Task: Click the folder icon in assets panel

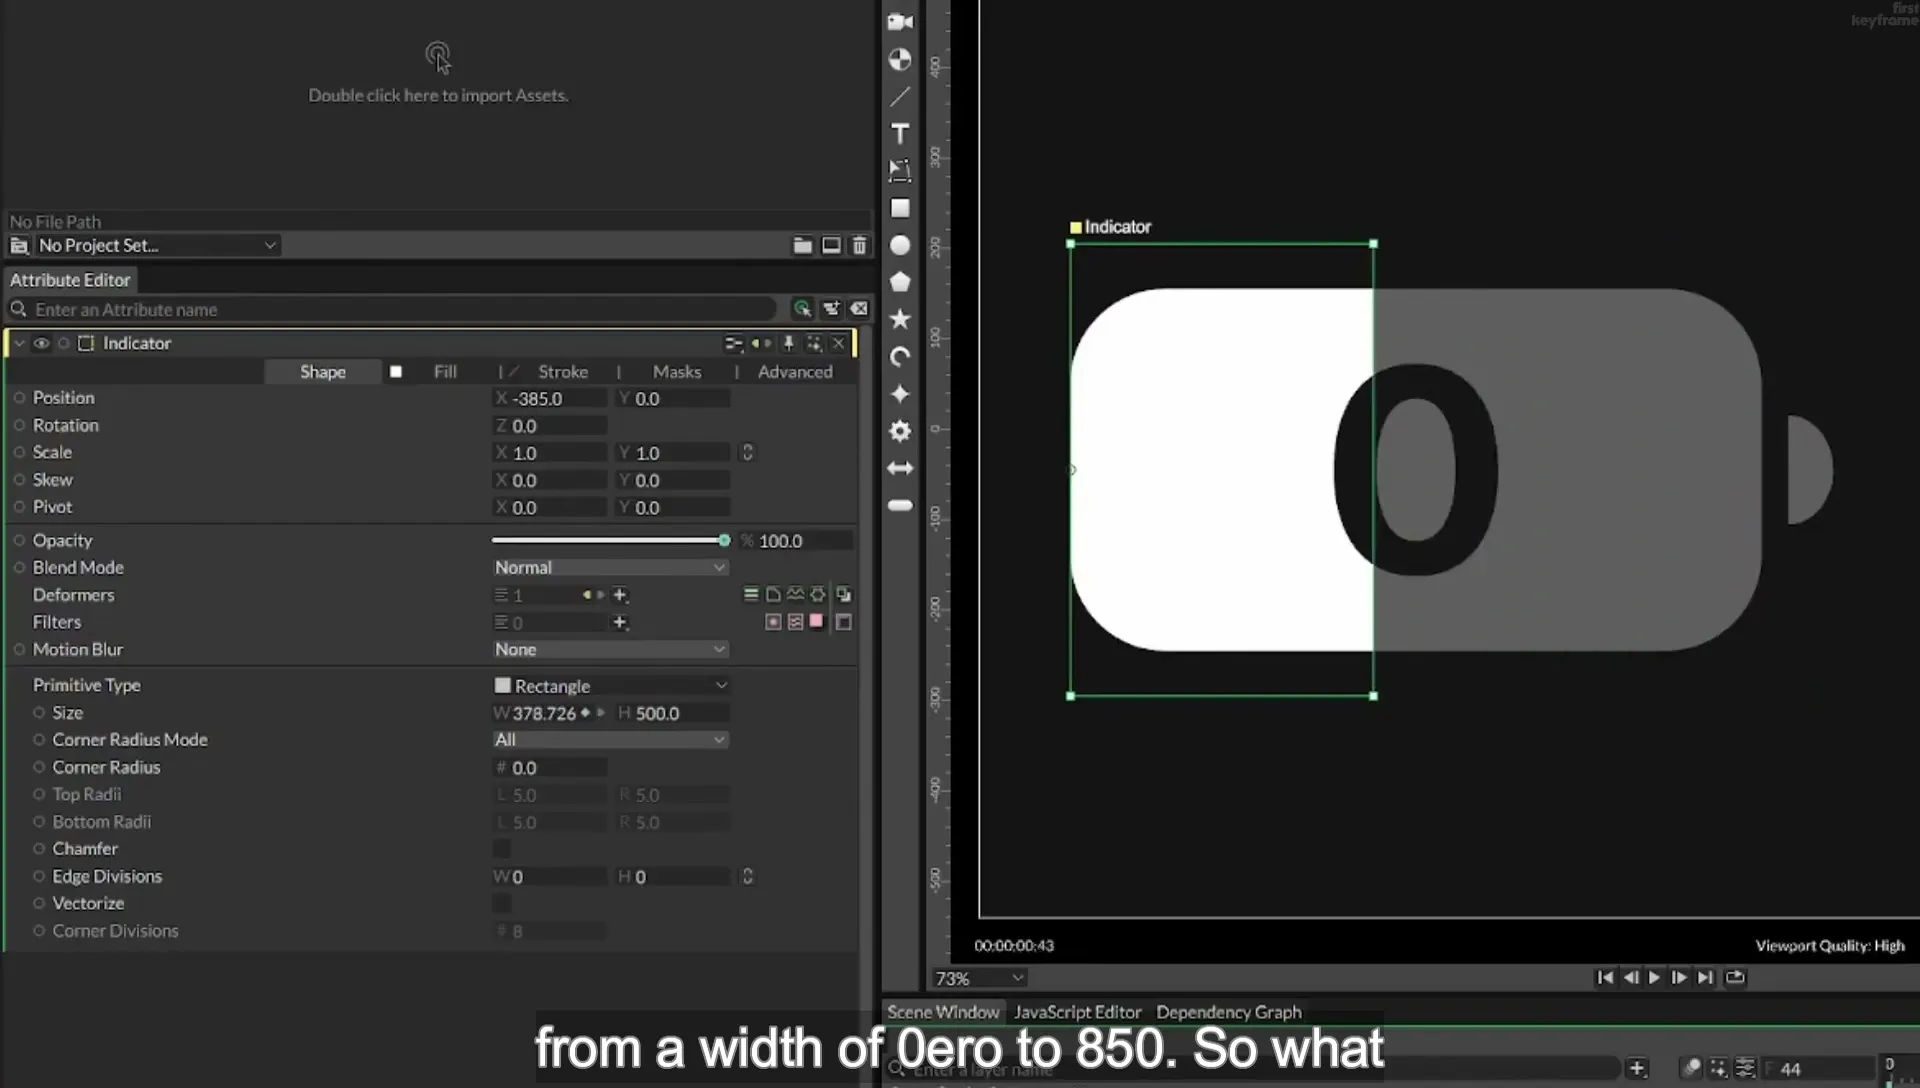Action: 802,245
